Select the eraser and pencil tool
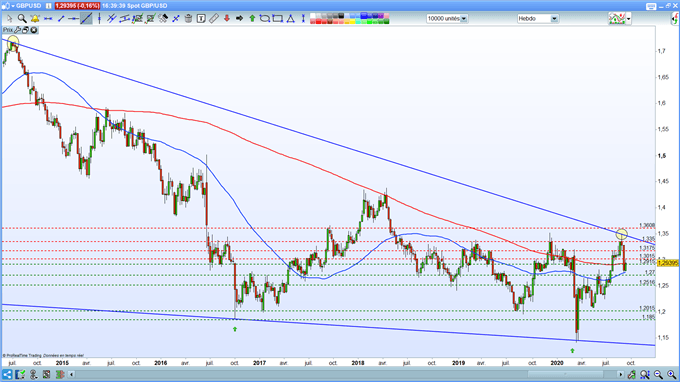The image size is (680, 382). pos(163,19)
